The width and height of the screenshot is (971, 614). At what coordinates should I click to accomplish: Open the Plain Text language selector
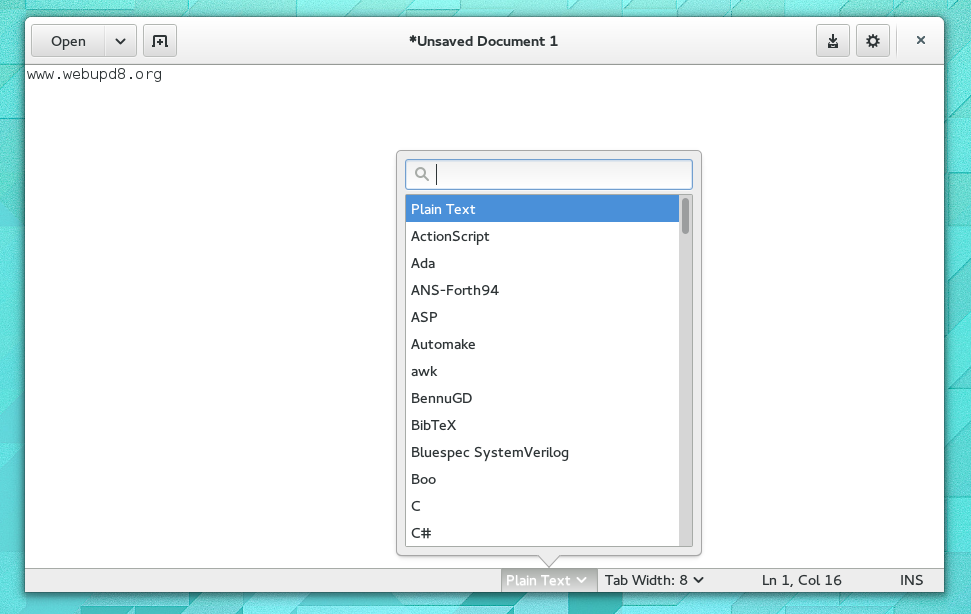548,580
